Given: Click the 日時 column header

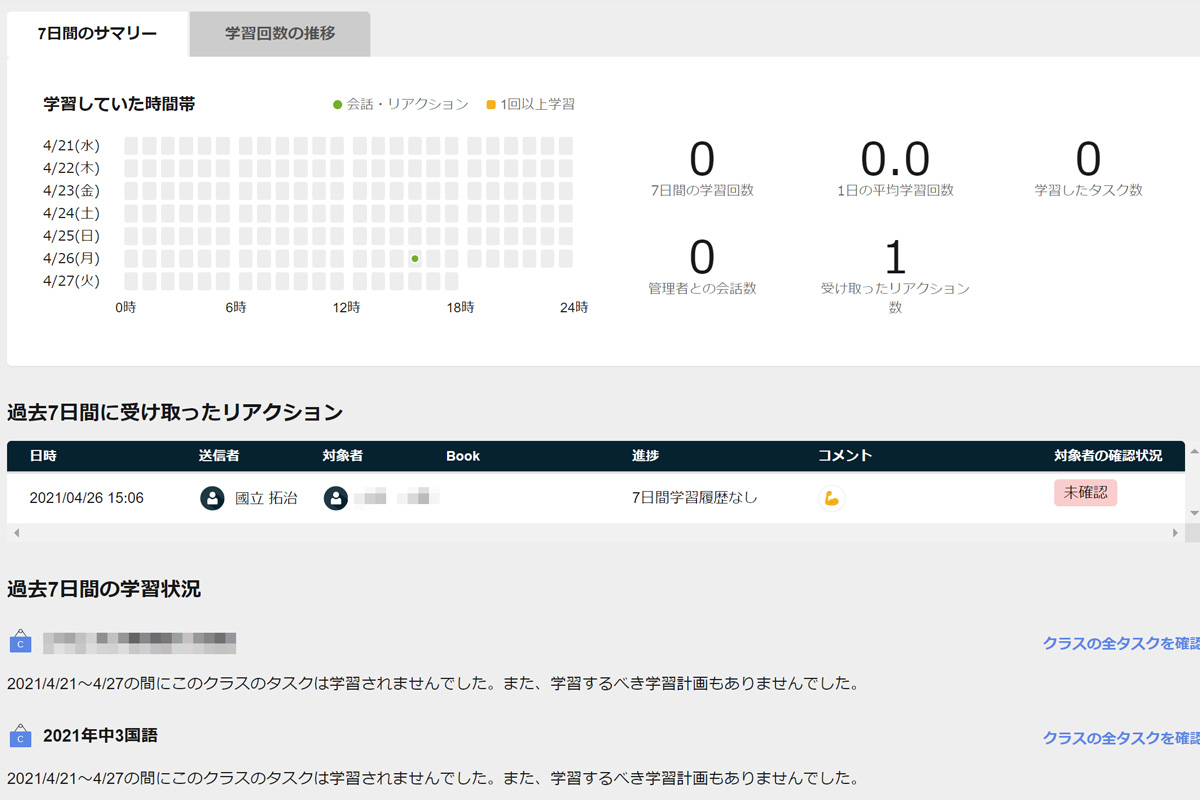Looking at the screenshot, I should click(x=43, y=456).
